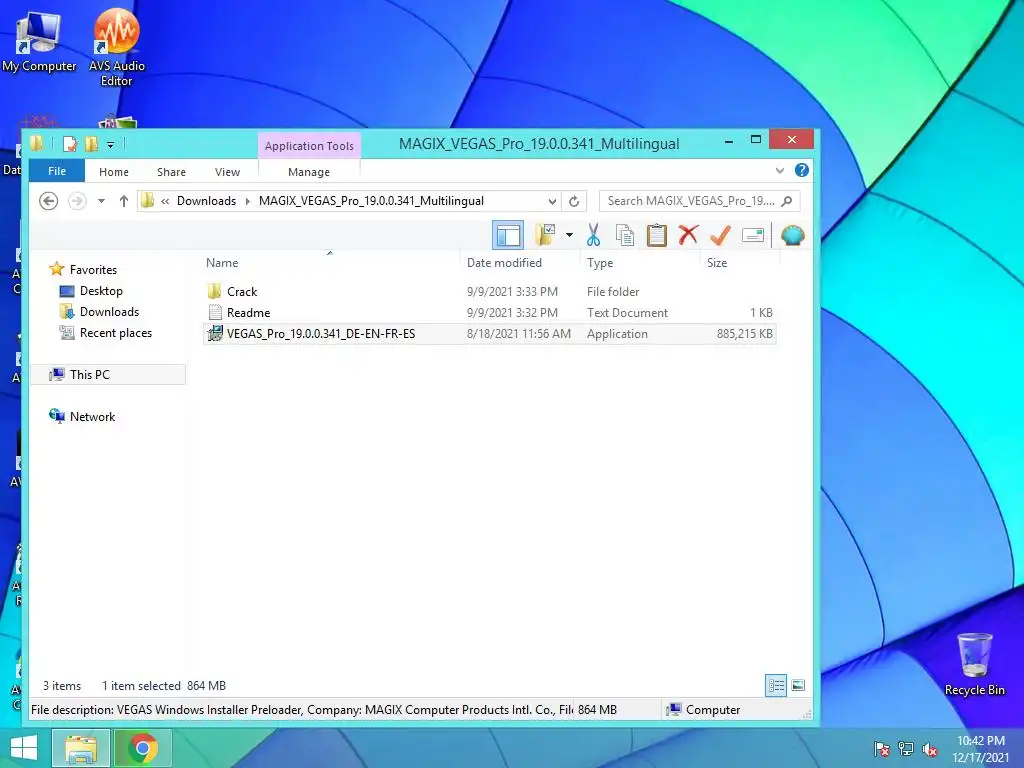This screenshot has height=768, width=1024.
Task: Open Explorer help question mark icon
Action: pos(802,170)
